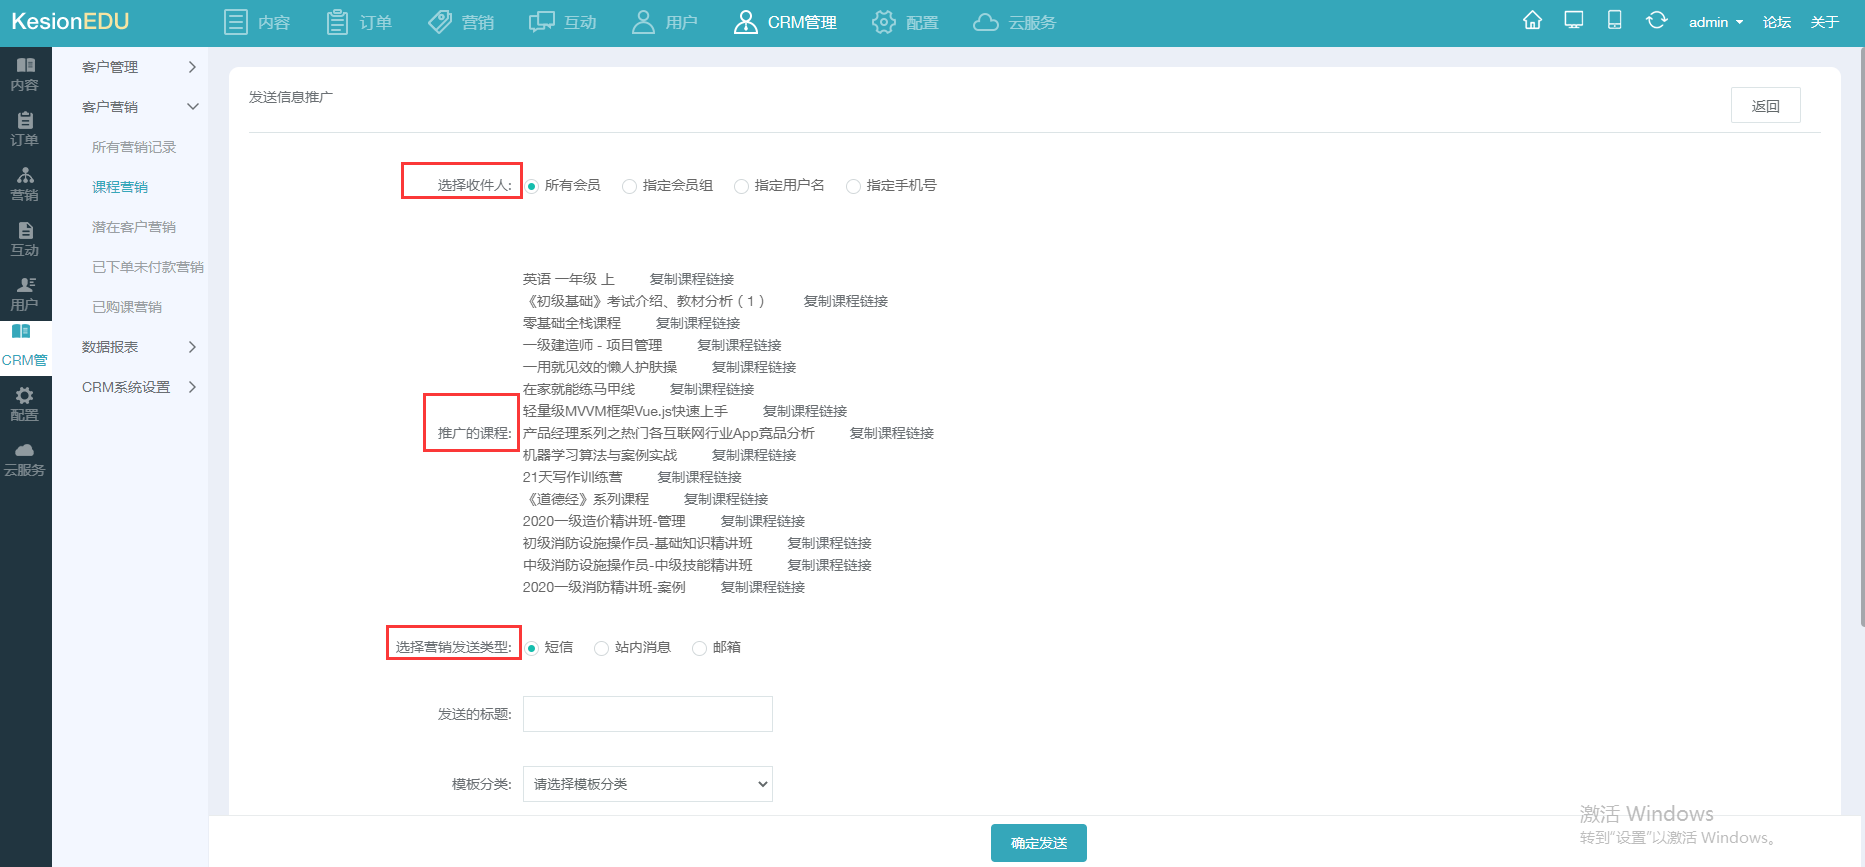Click the 确定发送 button
Viewport: 1865px width, 867px height.
(x=1039, y=843)
